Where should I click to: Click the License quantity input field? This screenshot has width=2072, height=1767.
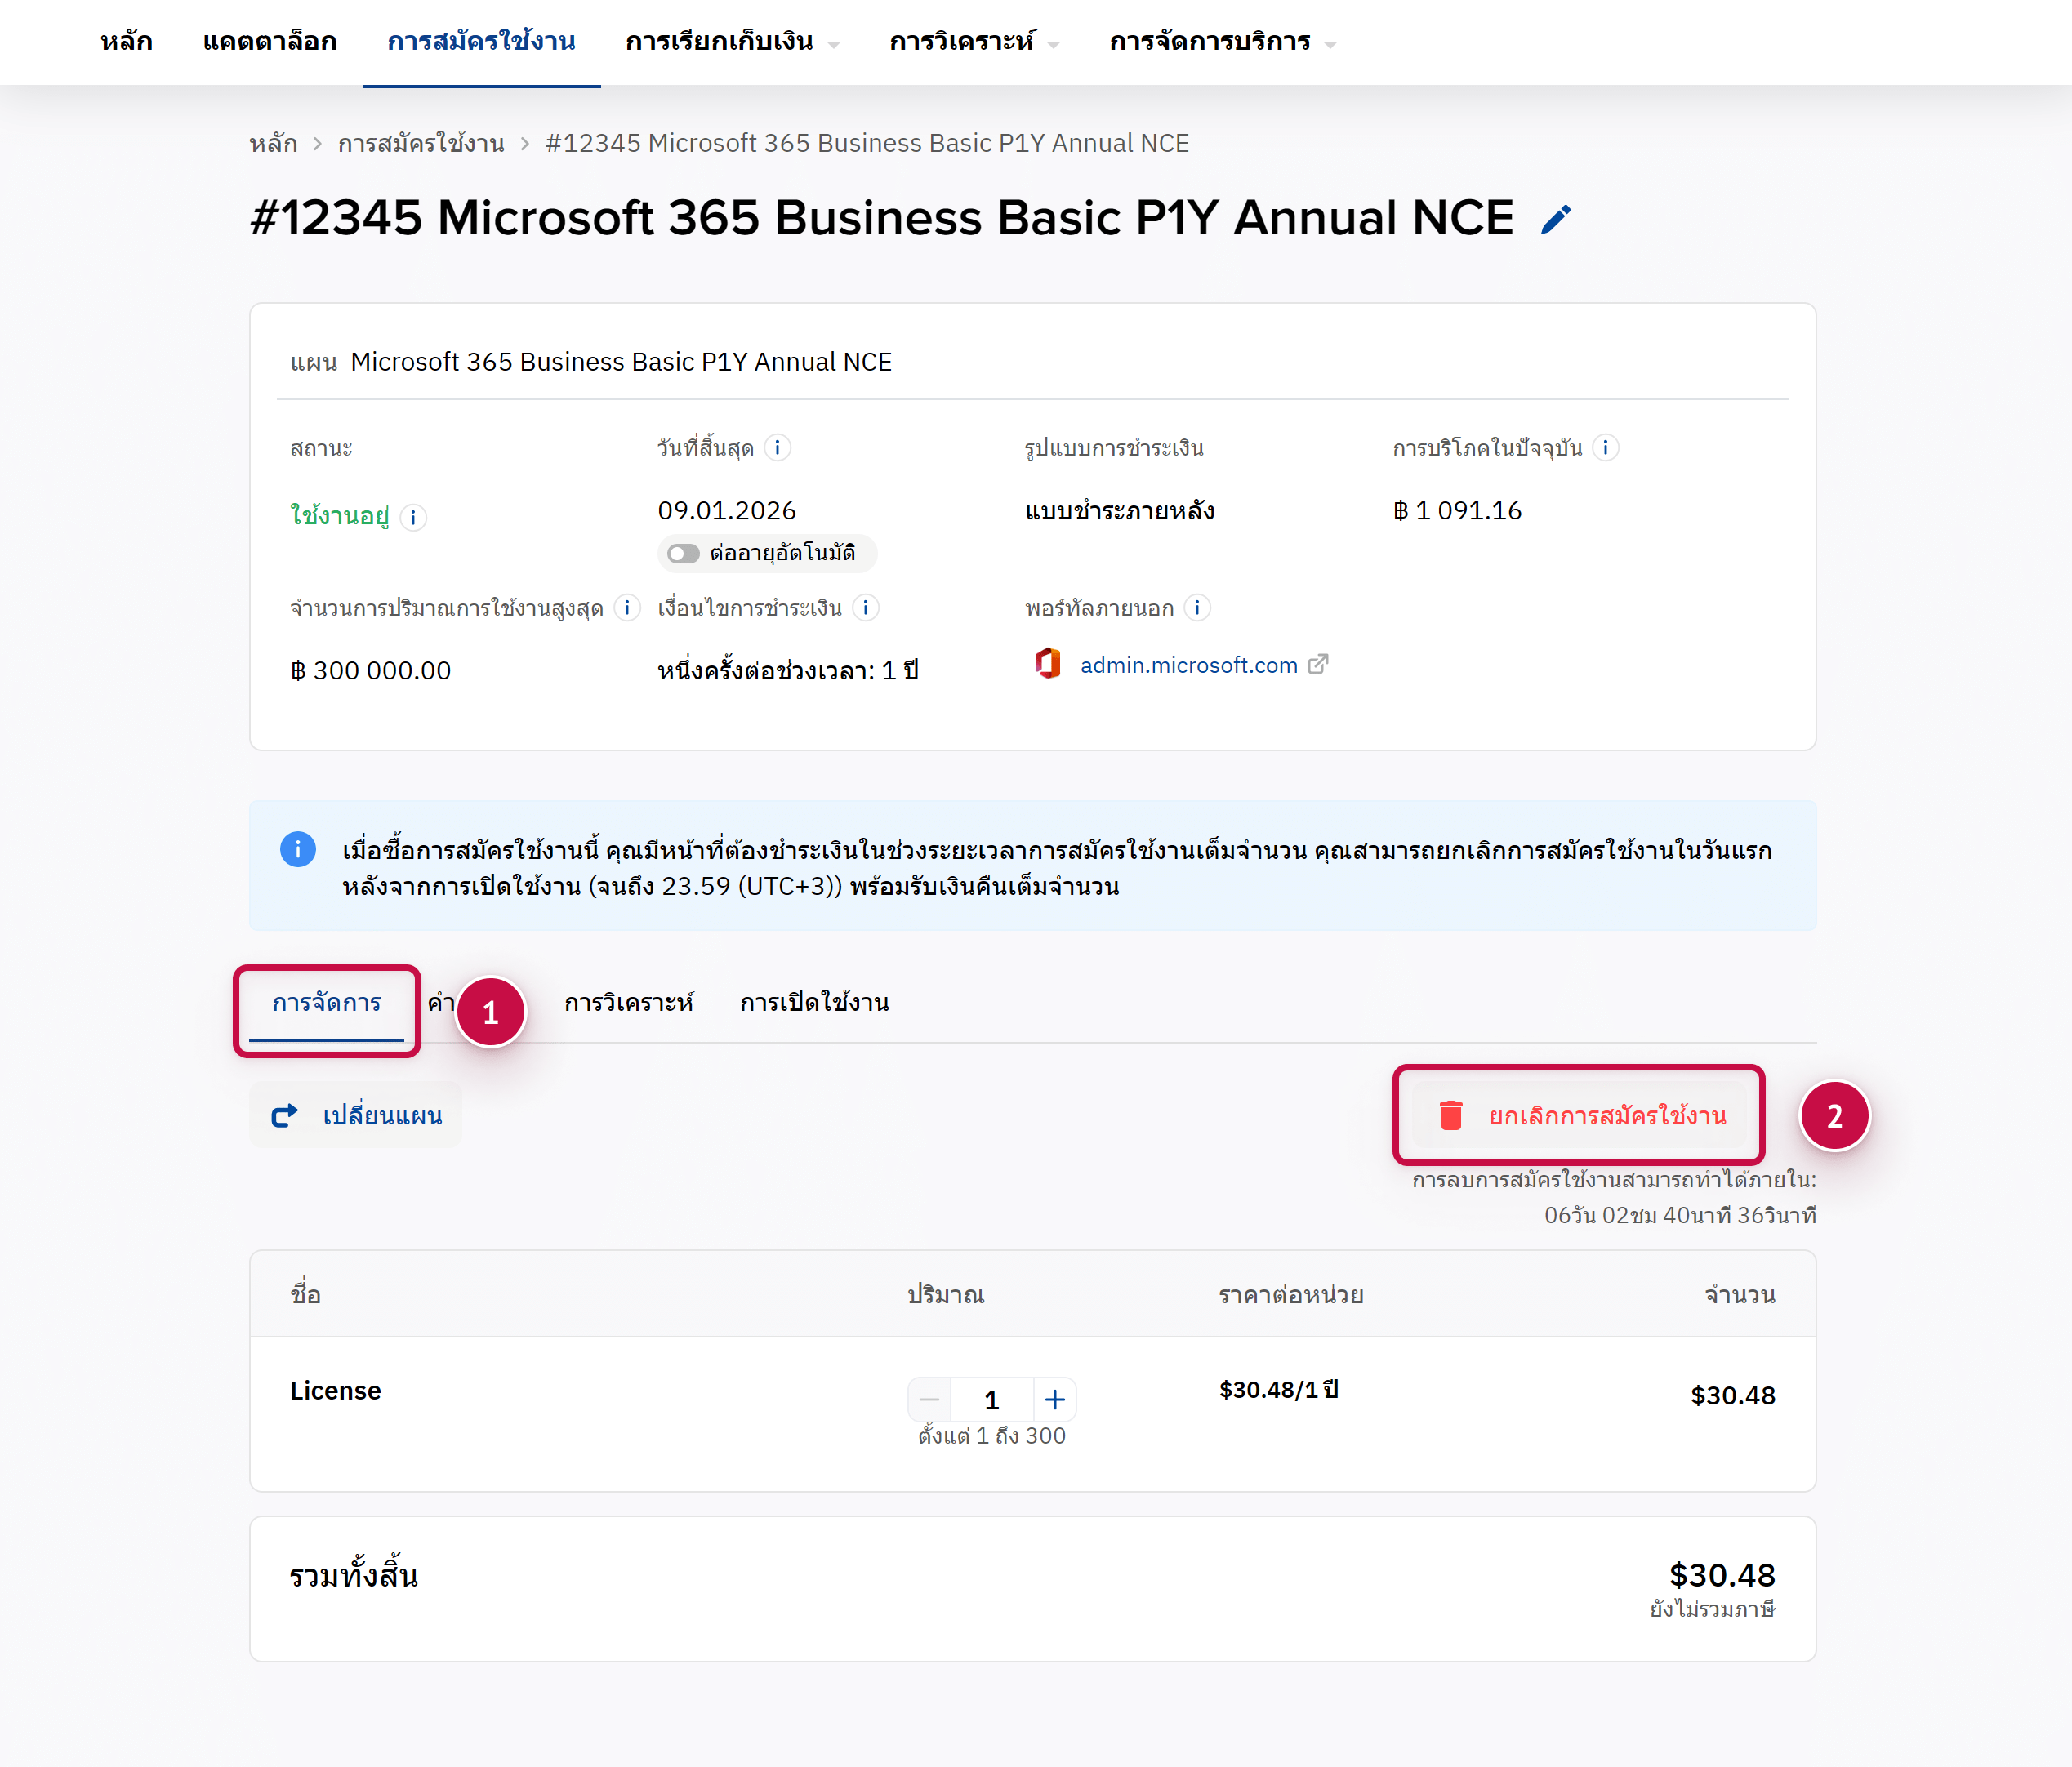coord(992,1400)
